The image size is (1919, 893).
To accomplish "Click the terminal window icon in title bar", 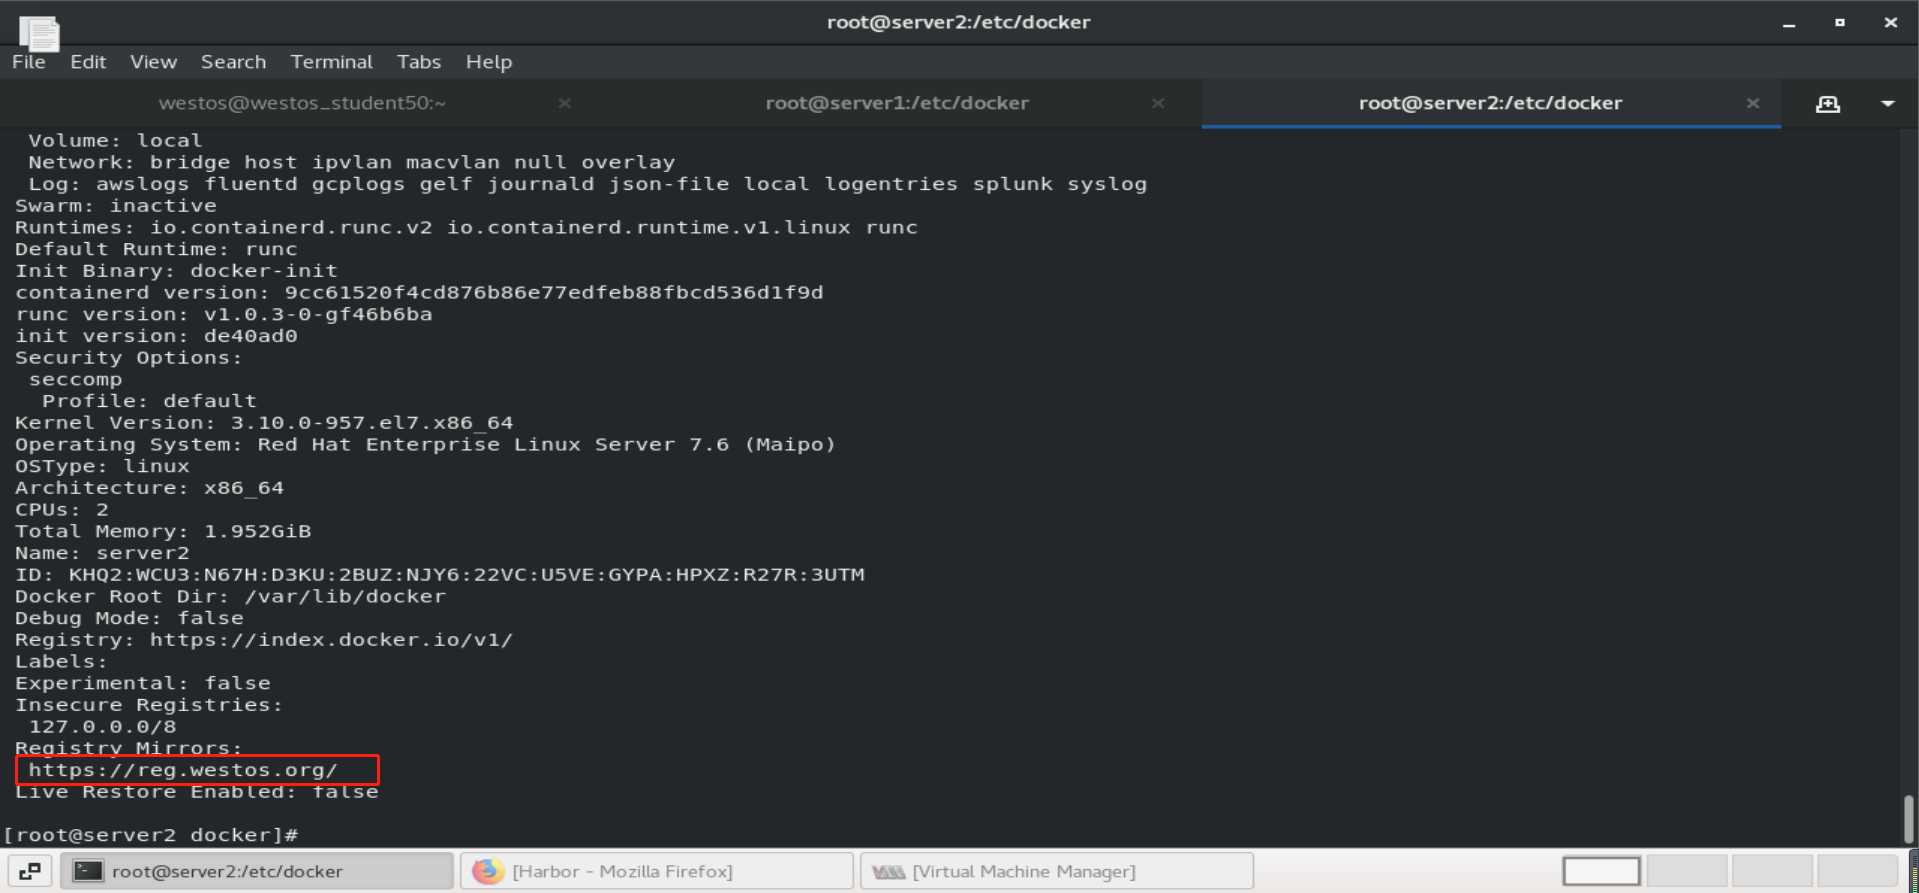I will point(39,33).
